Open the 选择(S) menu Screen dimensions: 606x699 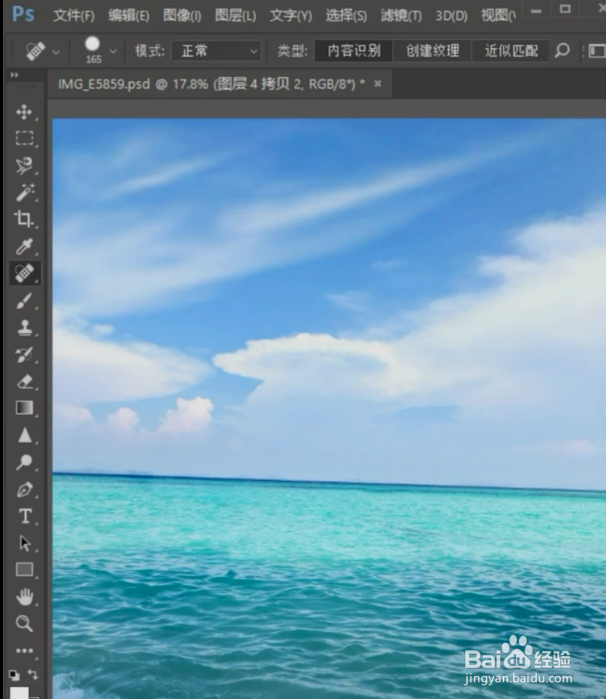coord(346,16)
